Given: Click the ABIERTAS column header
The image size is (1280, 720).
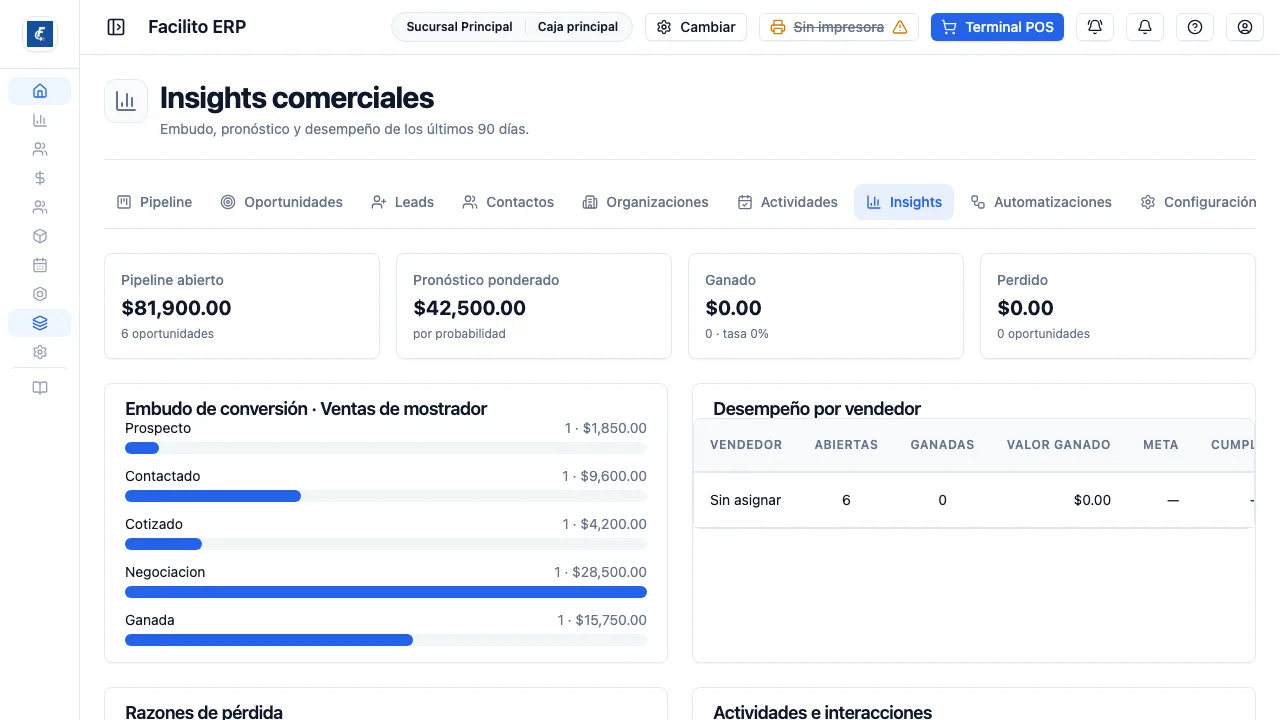Looking at the screenshot, I should [846, 445].
